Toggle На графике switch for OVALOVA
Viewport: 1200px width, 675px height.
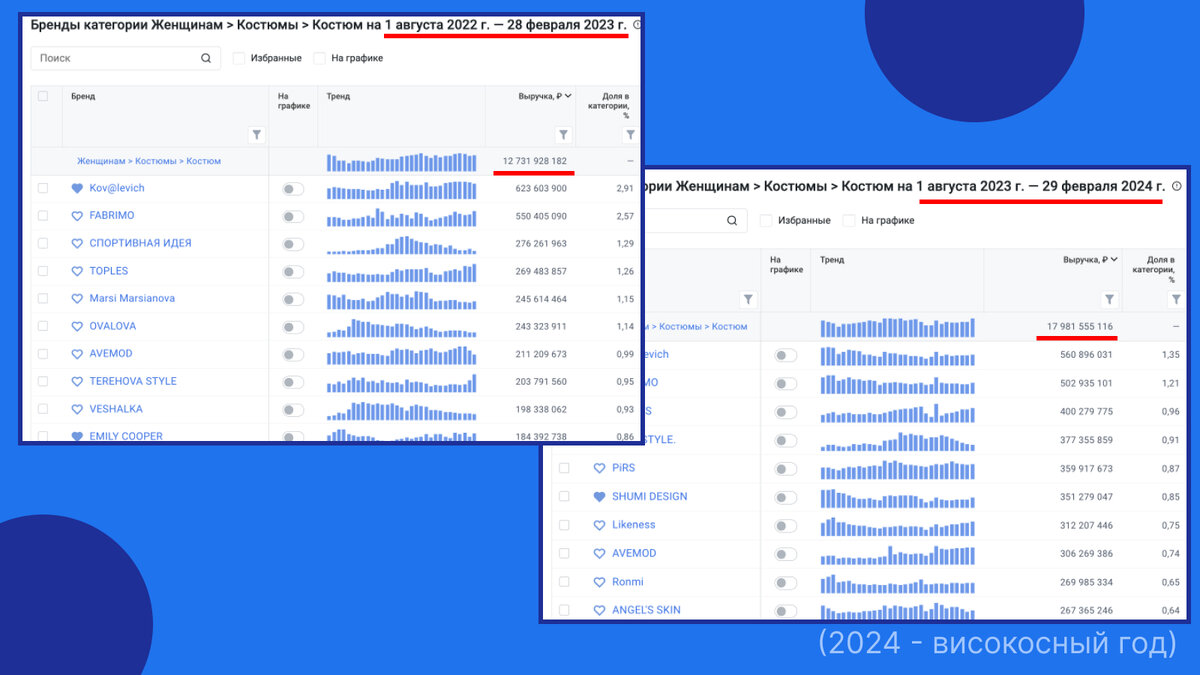coord(293,326)
